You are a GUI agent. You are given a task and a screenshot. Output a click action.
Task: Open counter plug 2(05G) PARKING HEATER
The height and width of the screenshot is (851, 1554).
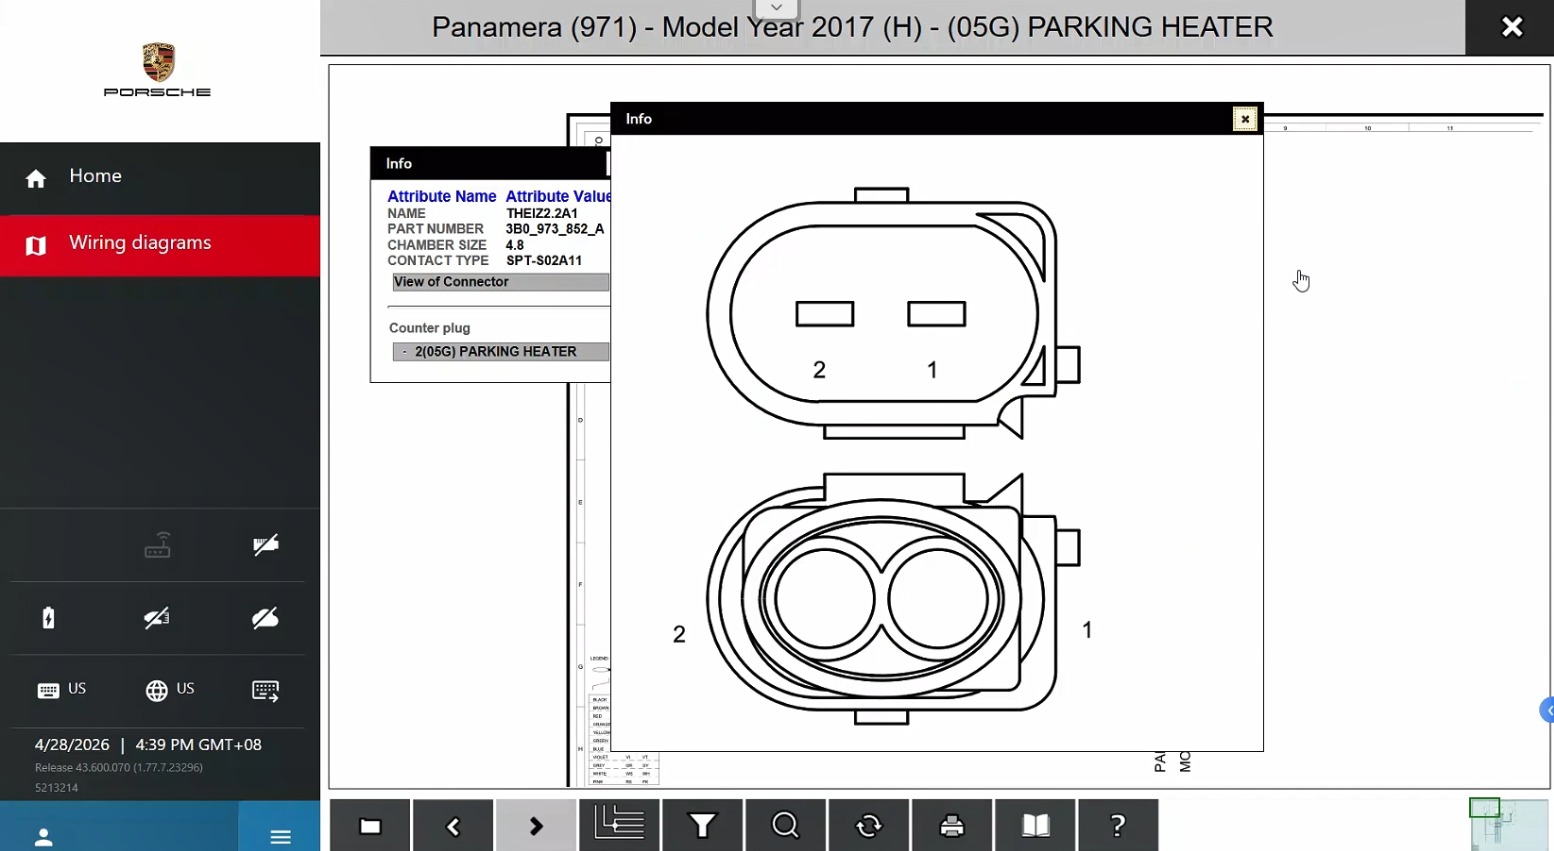tap(501, 352)
